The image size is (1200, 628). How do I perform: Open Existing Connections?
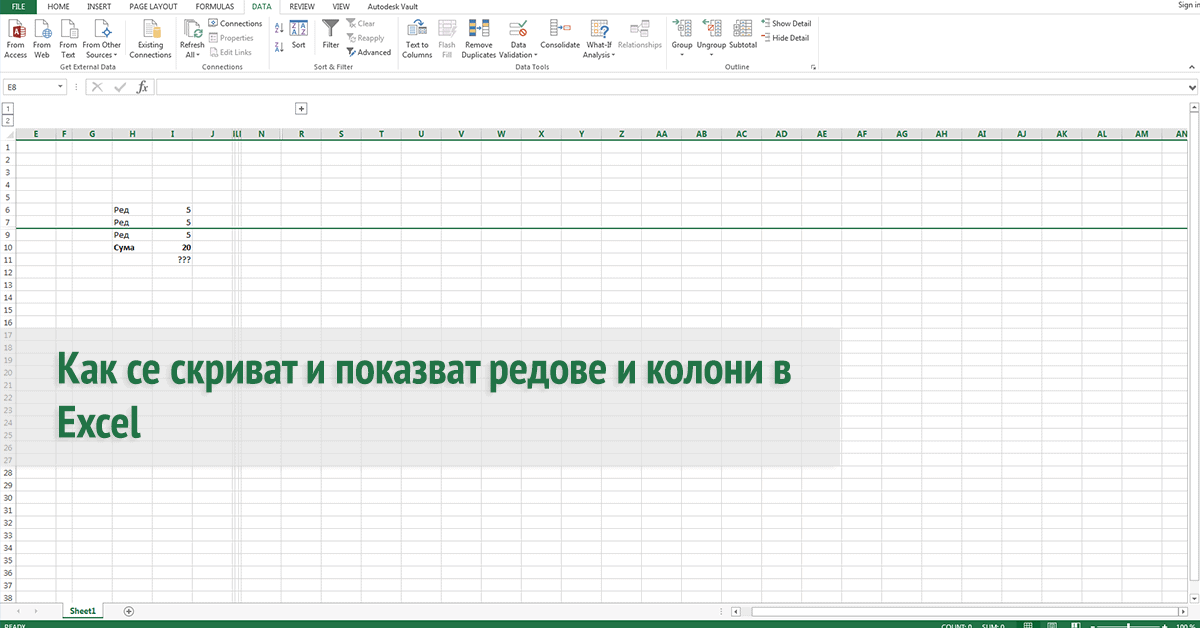(x=151, y=38)
